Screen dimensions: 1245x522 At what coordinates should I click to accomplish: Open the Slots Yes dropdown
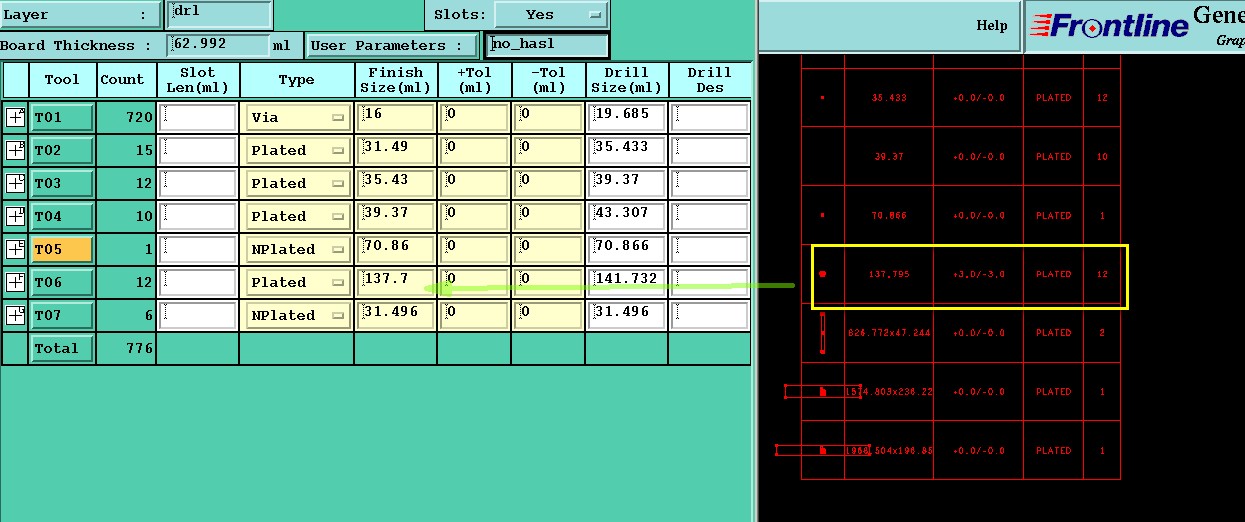pos(551,15)
